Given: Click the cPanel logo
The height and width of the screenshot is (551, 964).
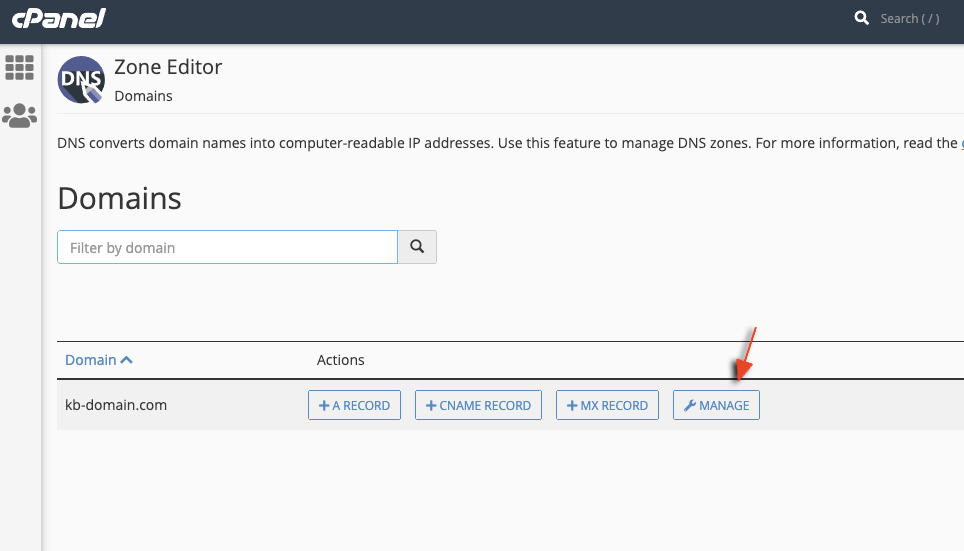Looking at the screenshot, I should (x=59, y=19).
